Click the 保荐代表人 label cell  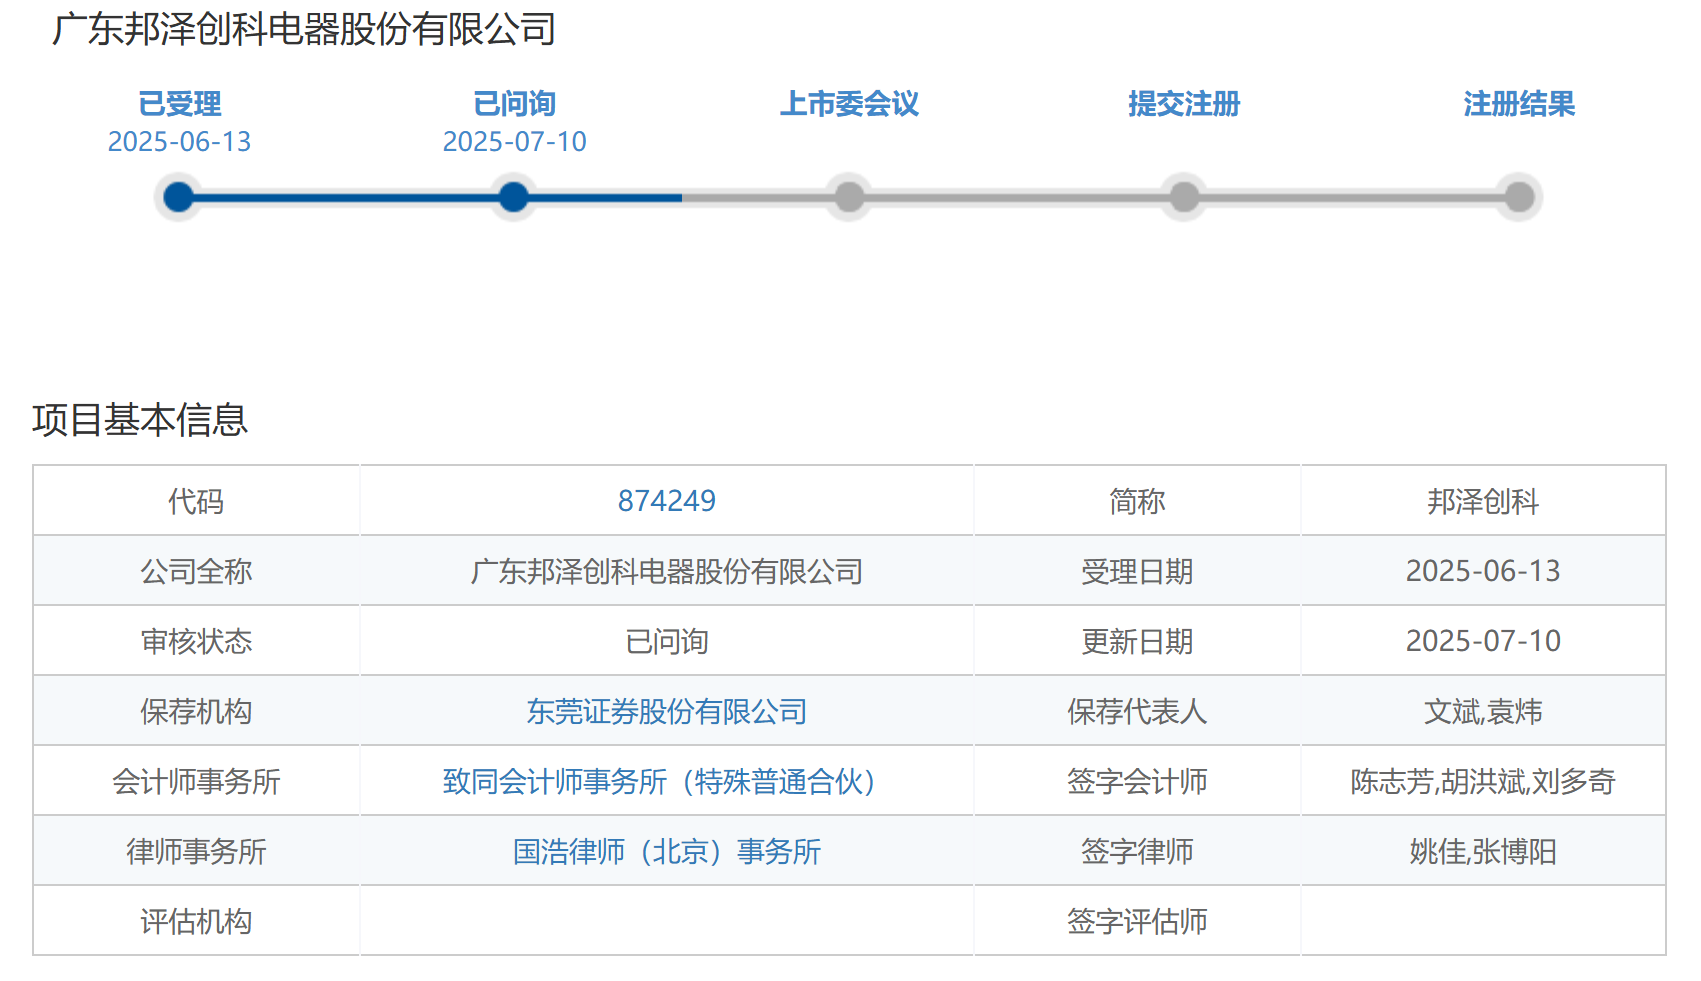click(x=1137, y=711)
